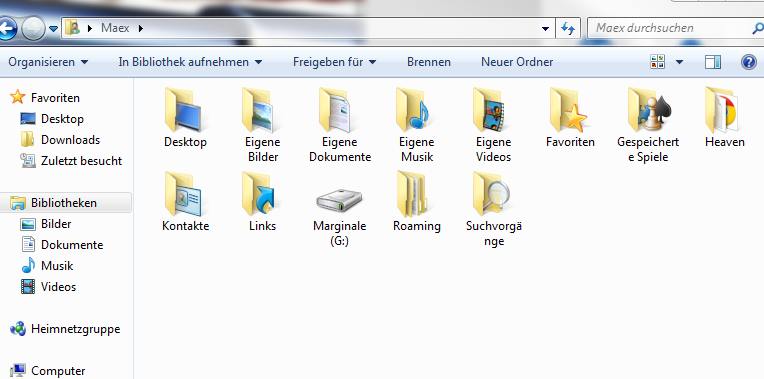This screenshot has width=764, height=379.
Task: Change view using the view icon button
Action: tap(658, 62)
